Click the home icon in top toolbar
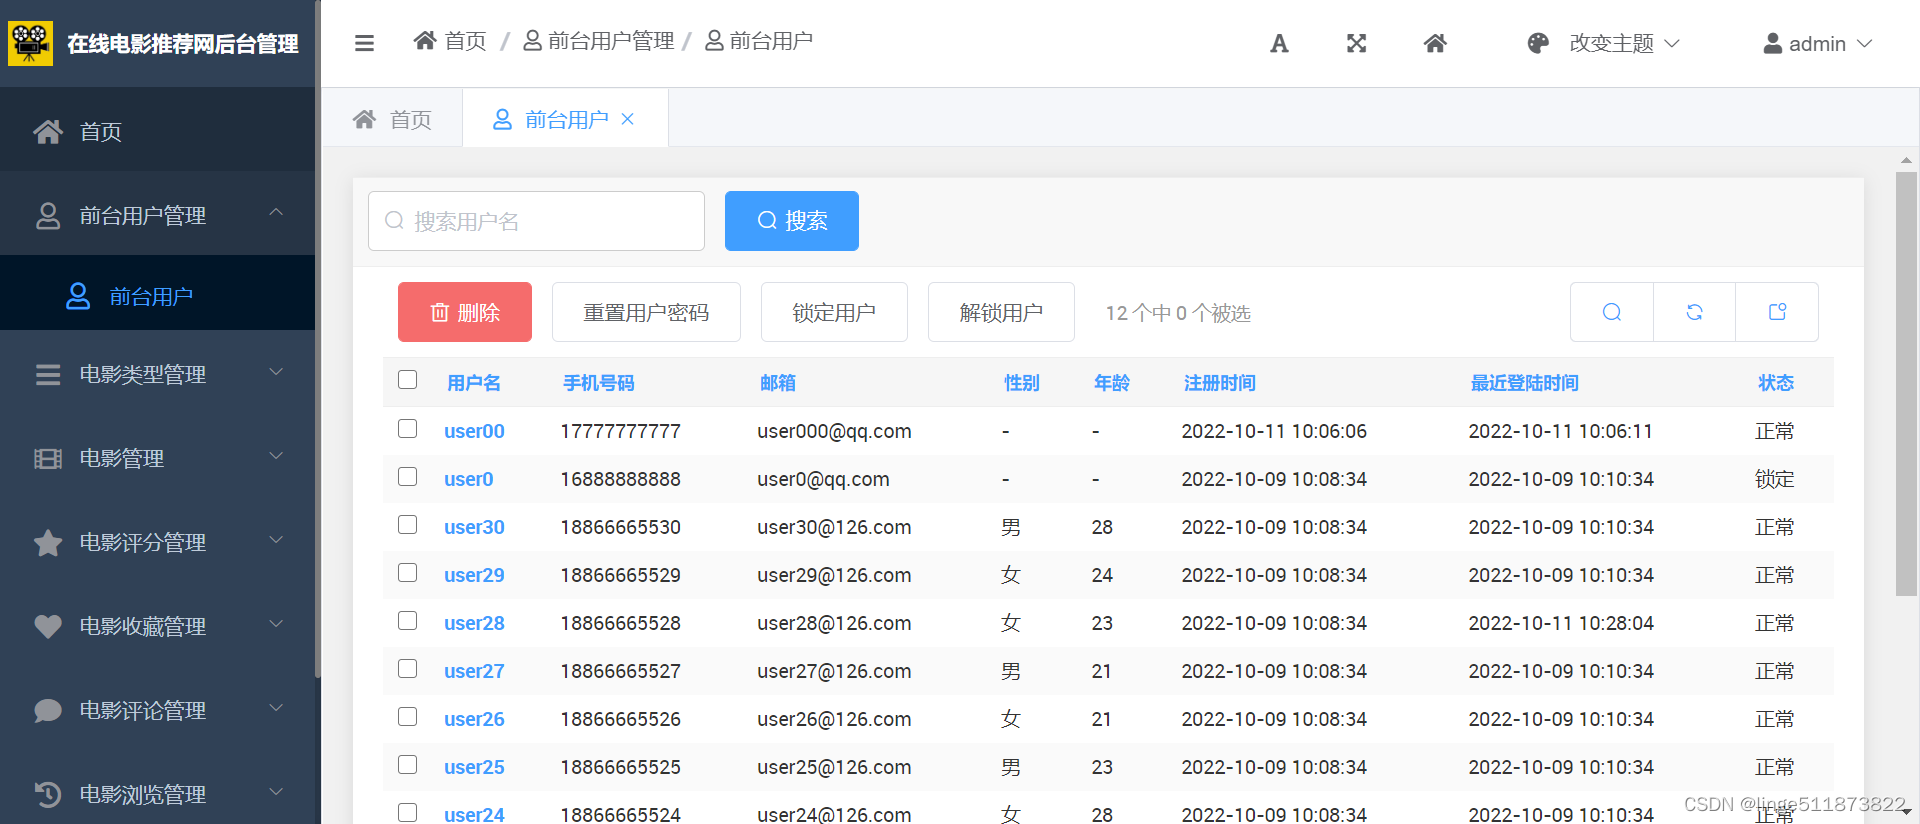 pos(1435,43)
